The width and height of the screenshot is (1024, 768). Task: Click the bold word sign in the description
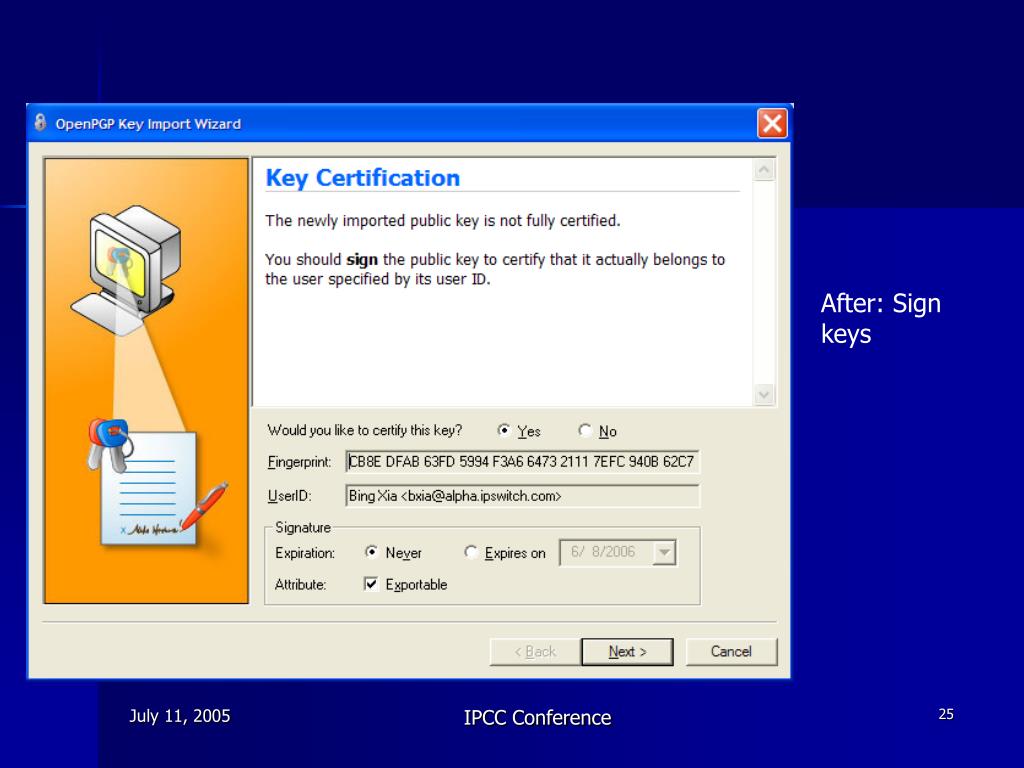click(362, 259)
